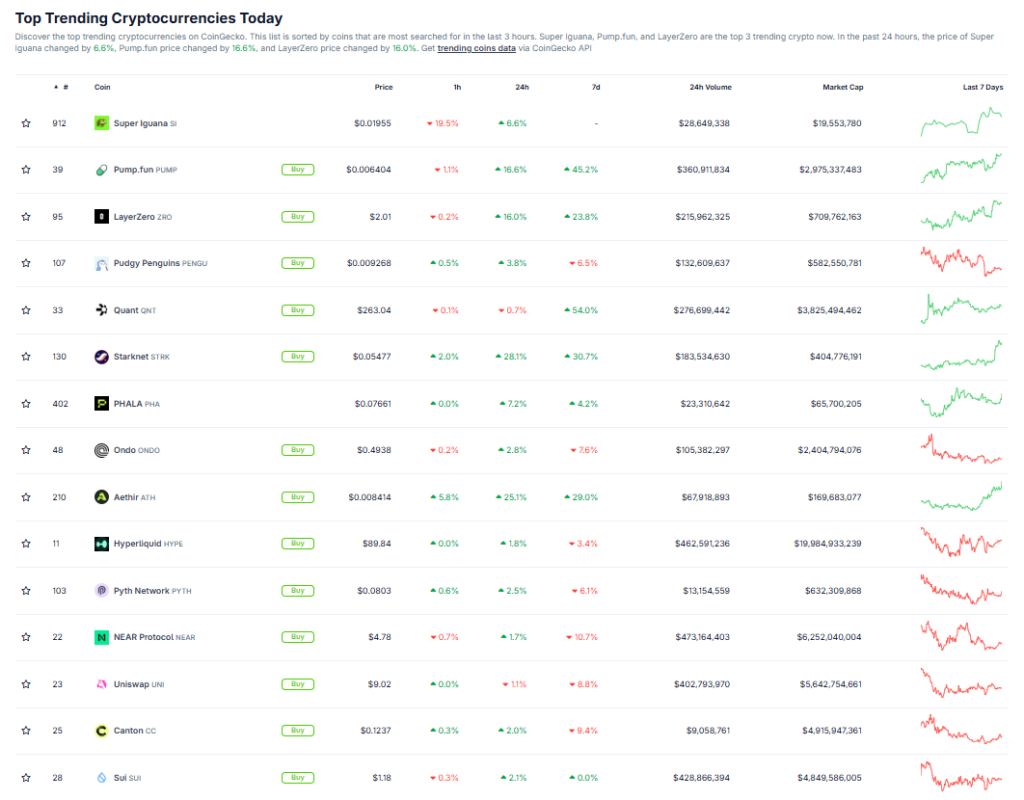Sort by the Market Cap column header

click(842, 87)
